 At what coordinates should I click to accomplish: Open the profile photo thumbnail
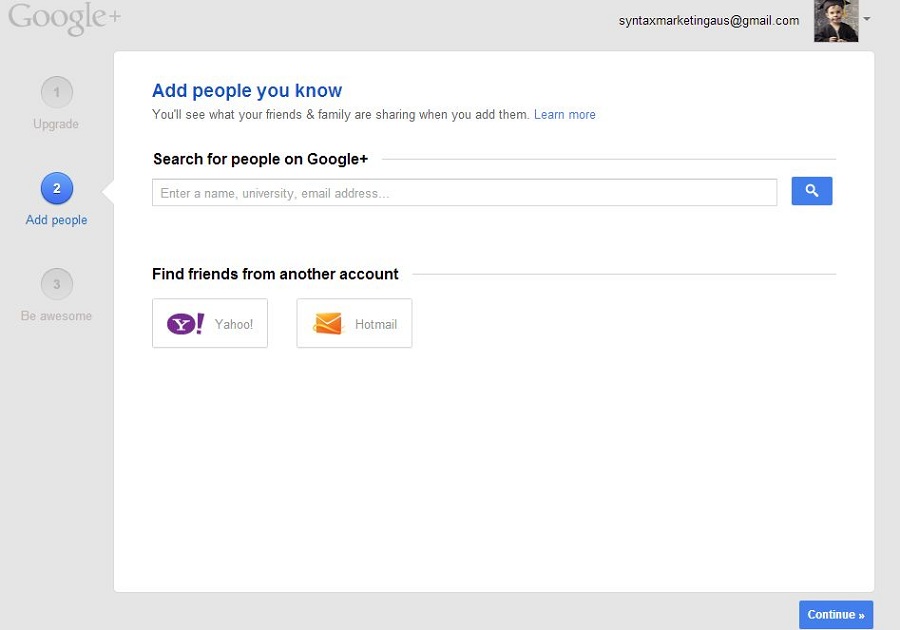[836, 21]
